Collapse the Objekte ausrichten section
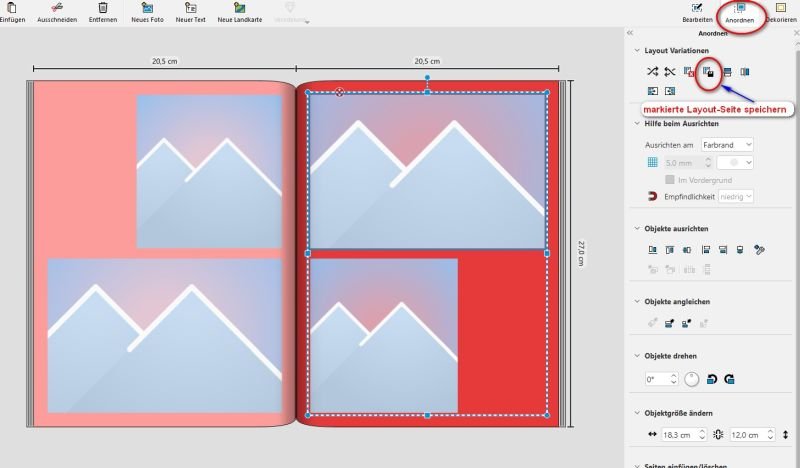 (637, 229)
